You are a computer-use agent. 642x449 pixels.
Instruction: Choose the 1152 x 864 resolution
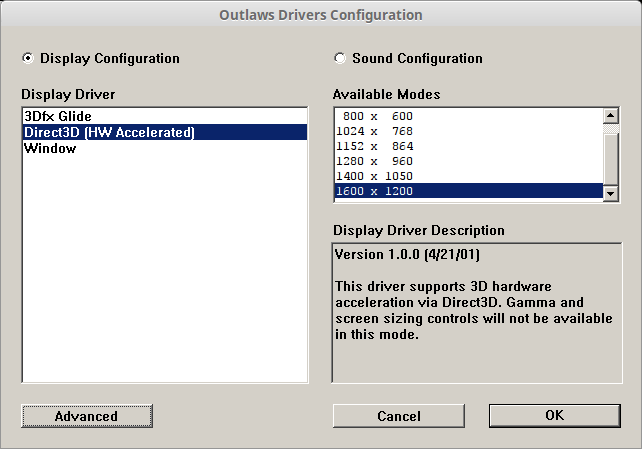coord(469,146)
